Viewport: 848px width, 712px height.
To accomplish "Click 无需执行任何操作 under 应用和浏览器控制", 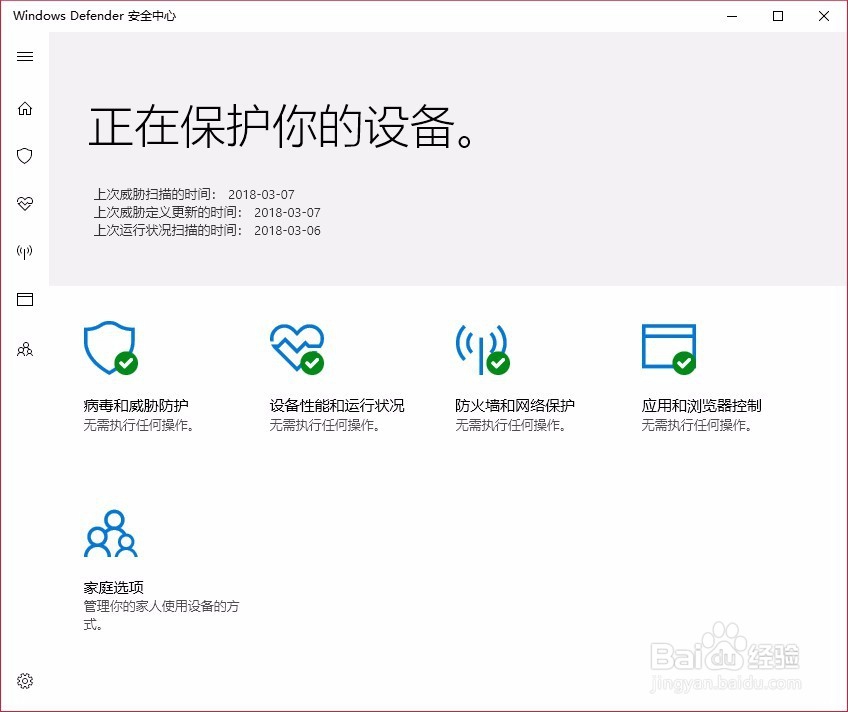I will pyautogui.click(x=697, y=425).
